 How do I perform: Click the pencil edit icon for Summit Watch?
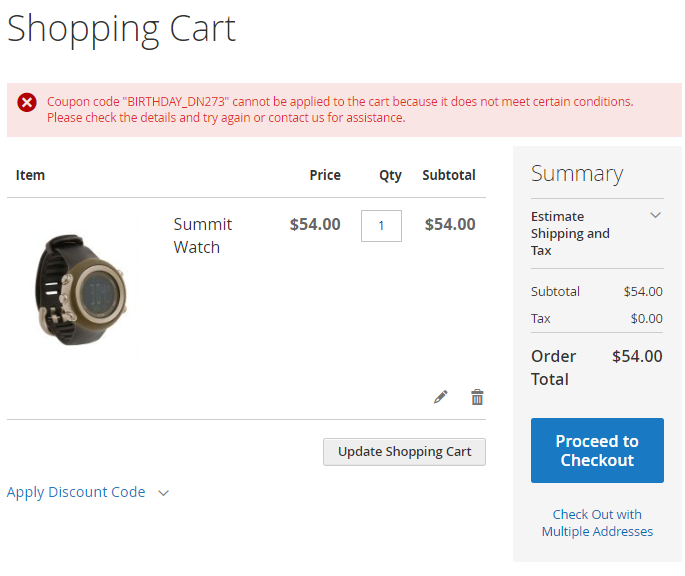pyautogui.click(x=441, y=397)
